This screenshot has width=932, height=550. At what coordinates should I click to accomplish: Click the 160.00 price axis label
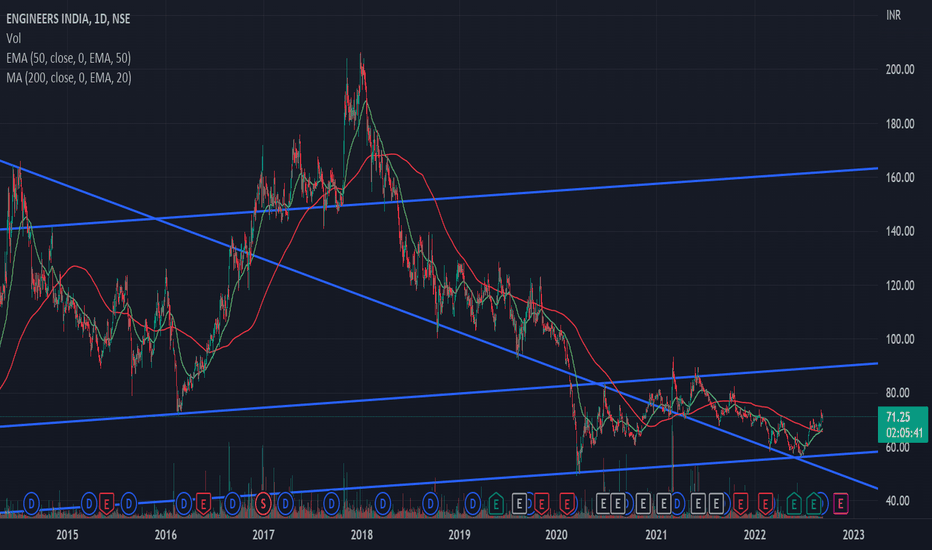[900, 177]
